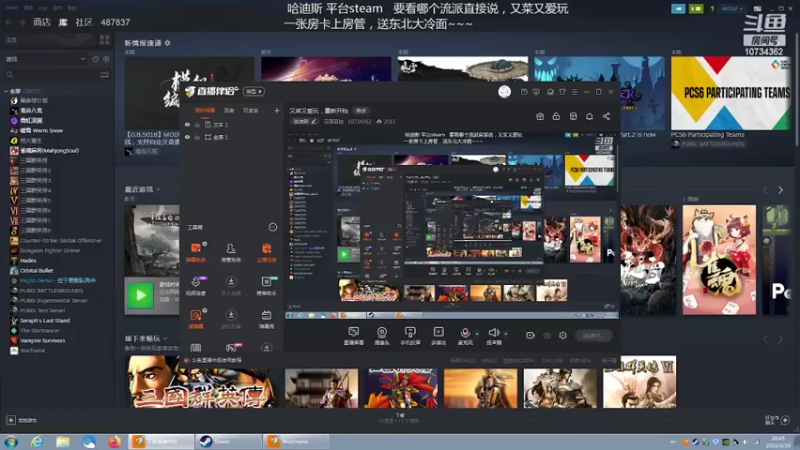
Task: Go forward in Steam navigation
Action: 22,22
